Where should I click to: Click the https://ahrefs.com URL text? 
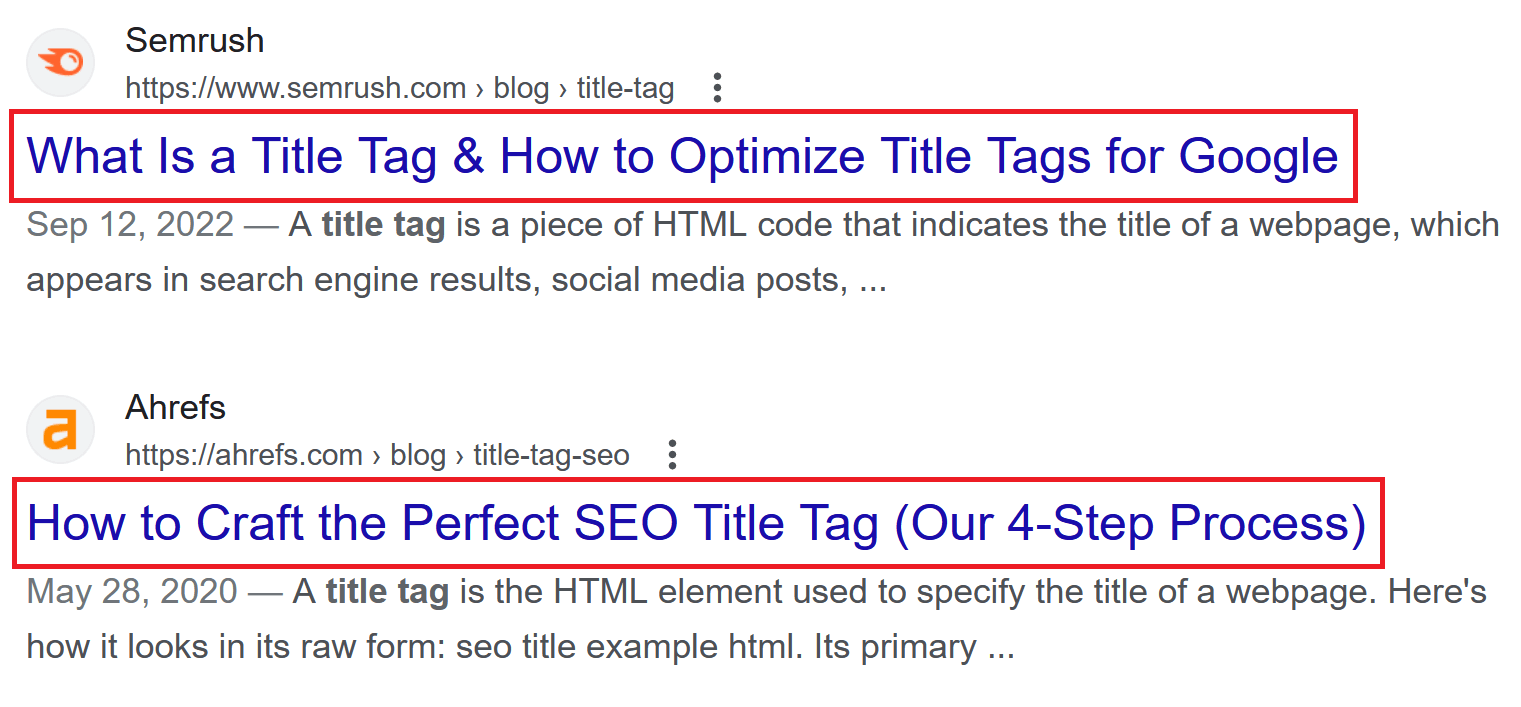pyautogui.click(x=244, y=456)
